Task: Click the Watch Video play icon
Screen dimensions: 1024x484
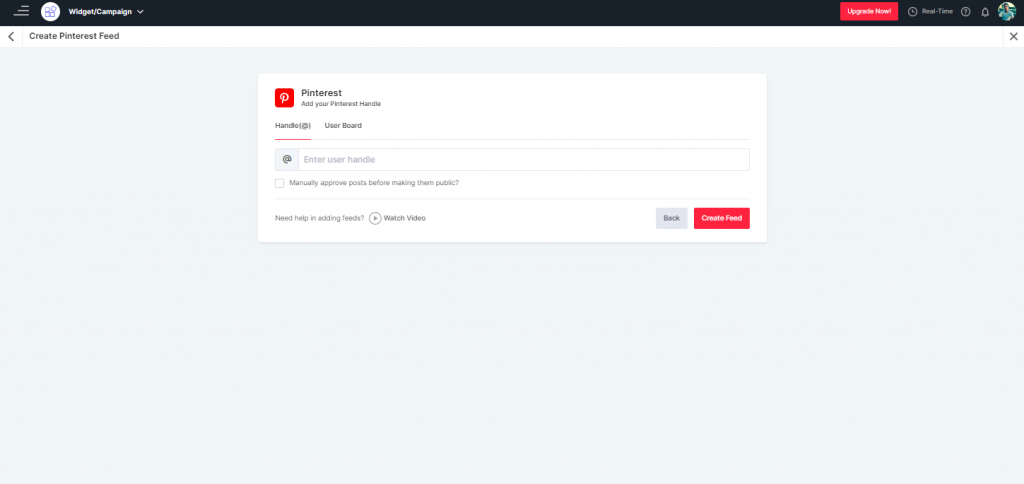Action: tap(375, 218)
